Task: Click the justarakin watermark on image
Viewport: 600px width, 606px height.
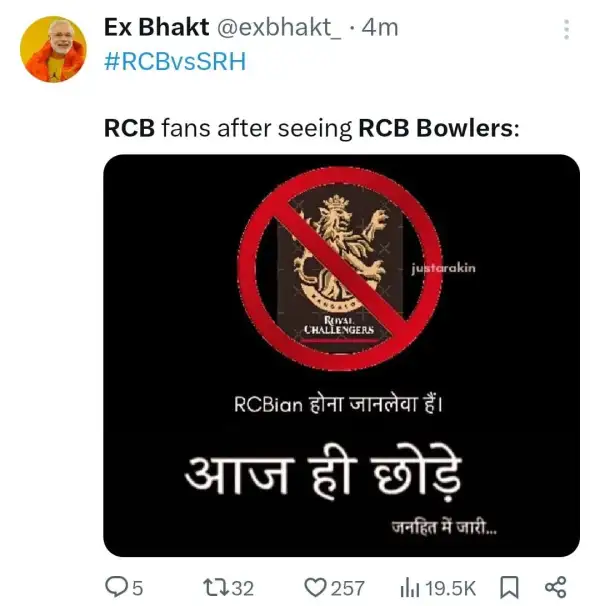Action: pyautogui.click(x=443, y=268)
